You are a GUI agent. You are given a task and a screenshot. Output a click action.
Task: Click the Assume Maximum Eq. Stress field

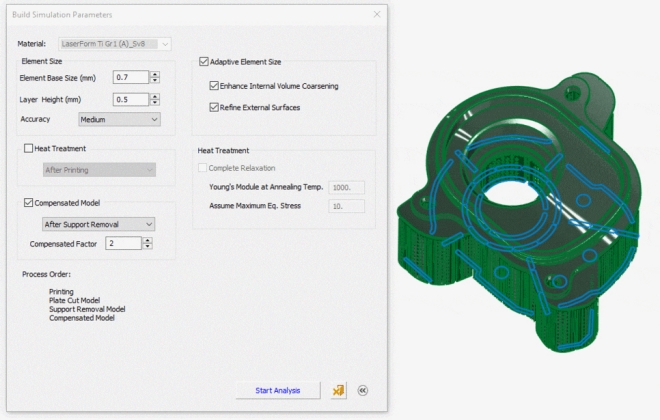346,206
